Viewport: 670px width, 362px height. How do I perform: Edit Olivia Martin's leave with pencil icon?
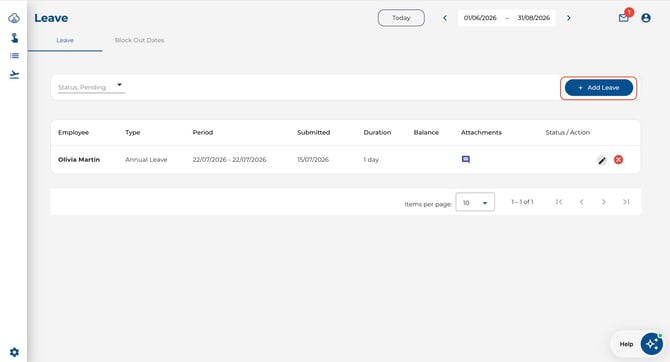pyautogui.click(x=602, y=160)
